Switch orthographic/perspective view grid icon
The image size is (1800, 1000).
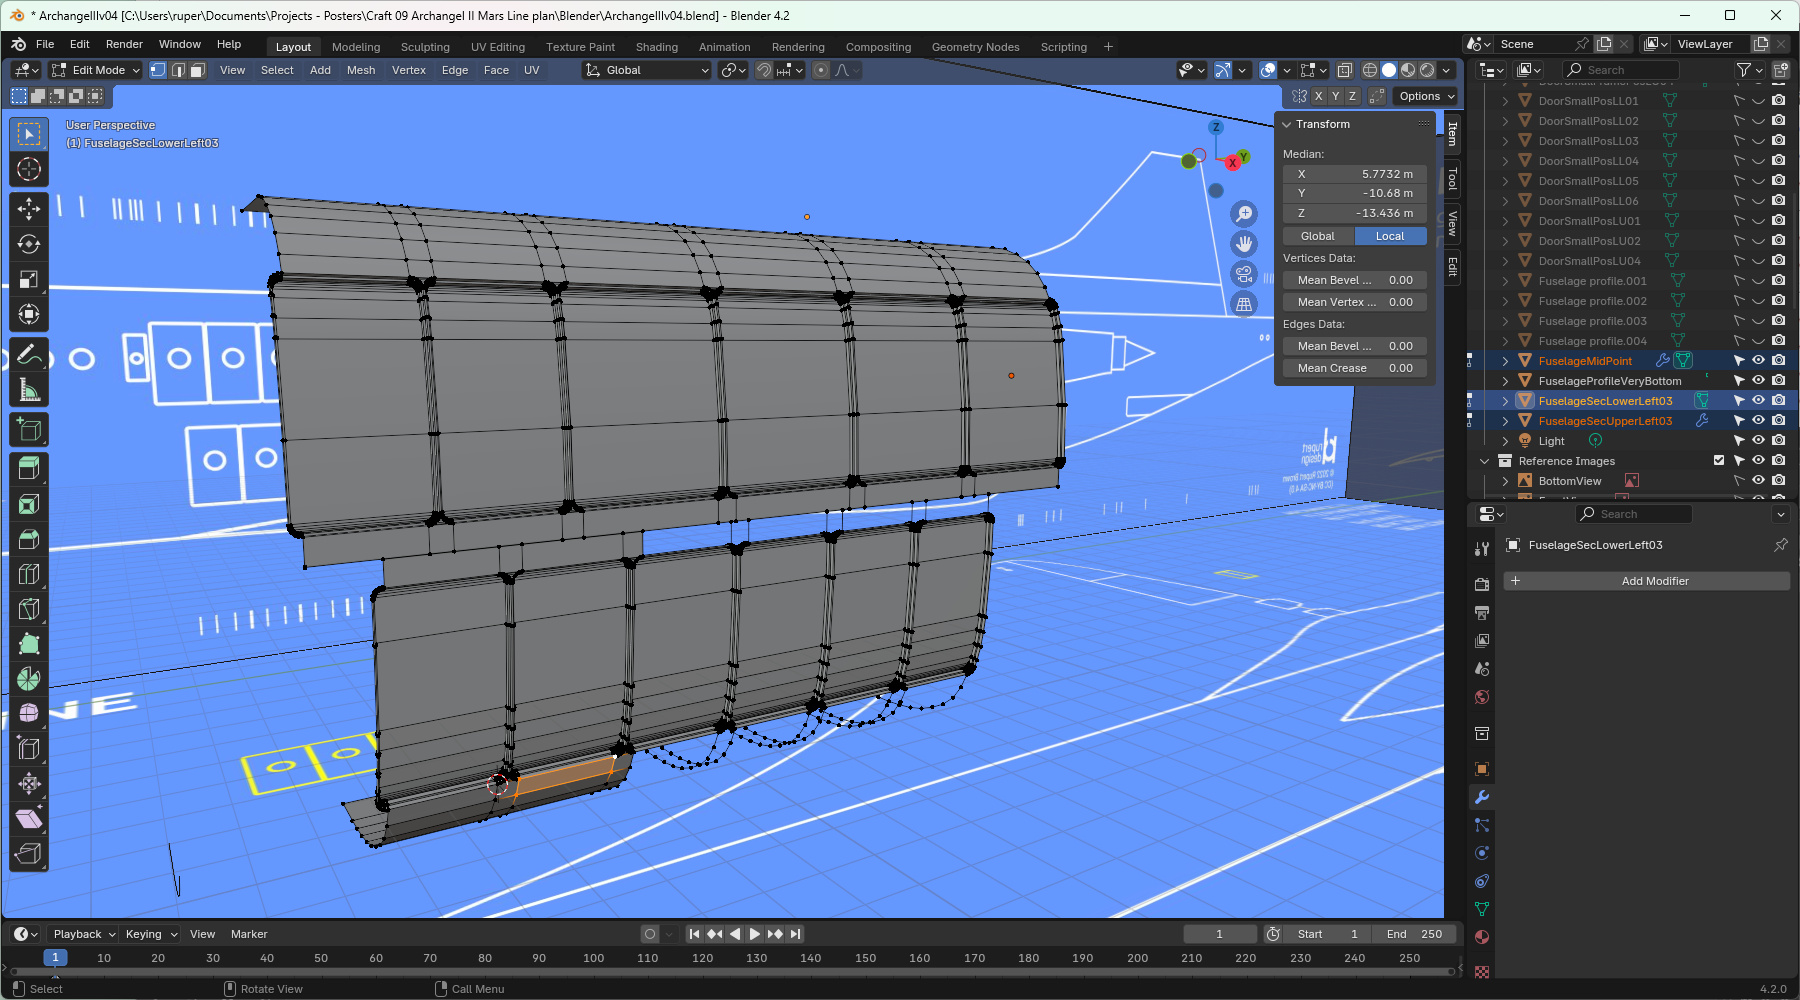click(1244, 304)
